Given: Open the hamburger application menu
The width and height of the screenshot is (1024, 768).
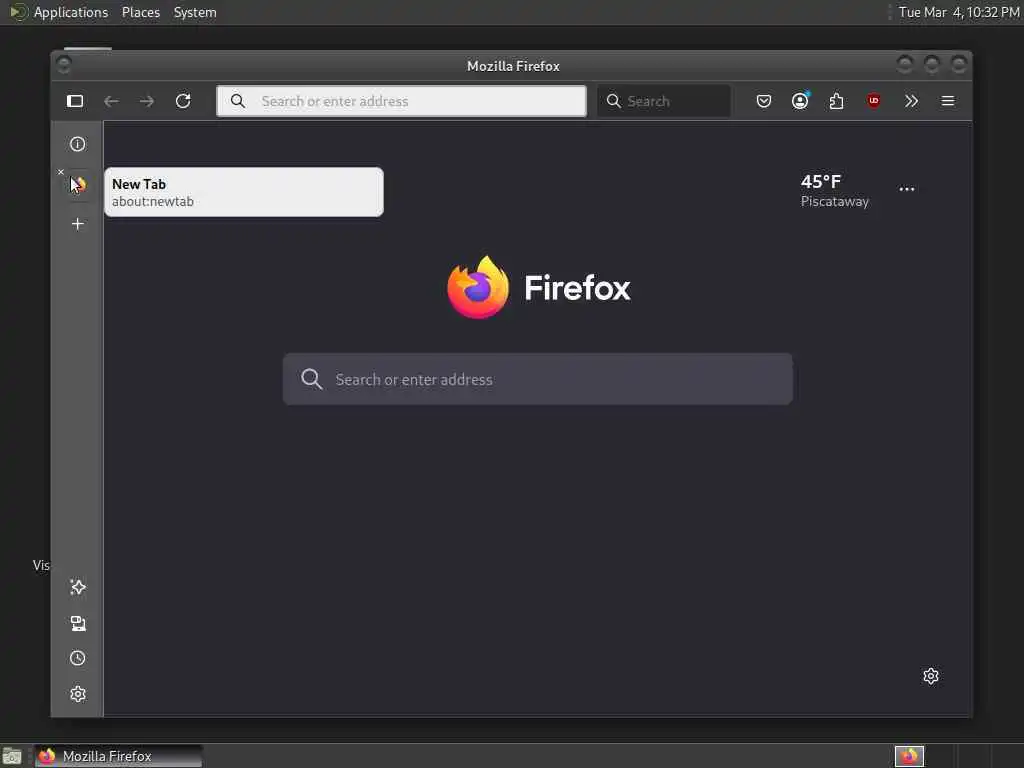Looking at the screenshot, I should coord(948,101).
